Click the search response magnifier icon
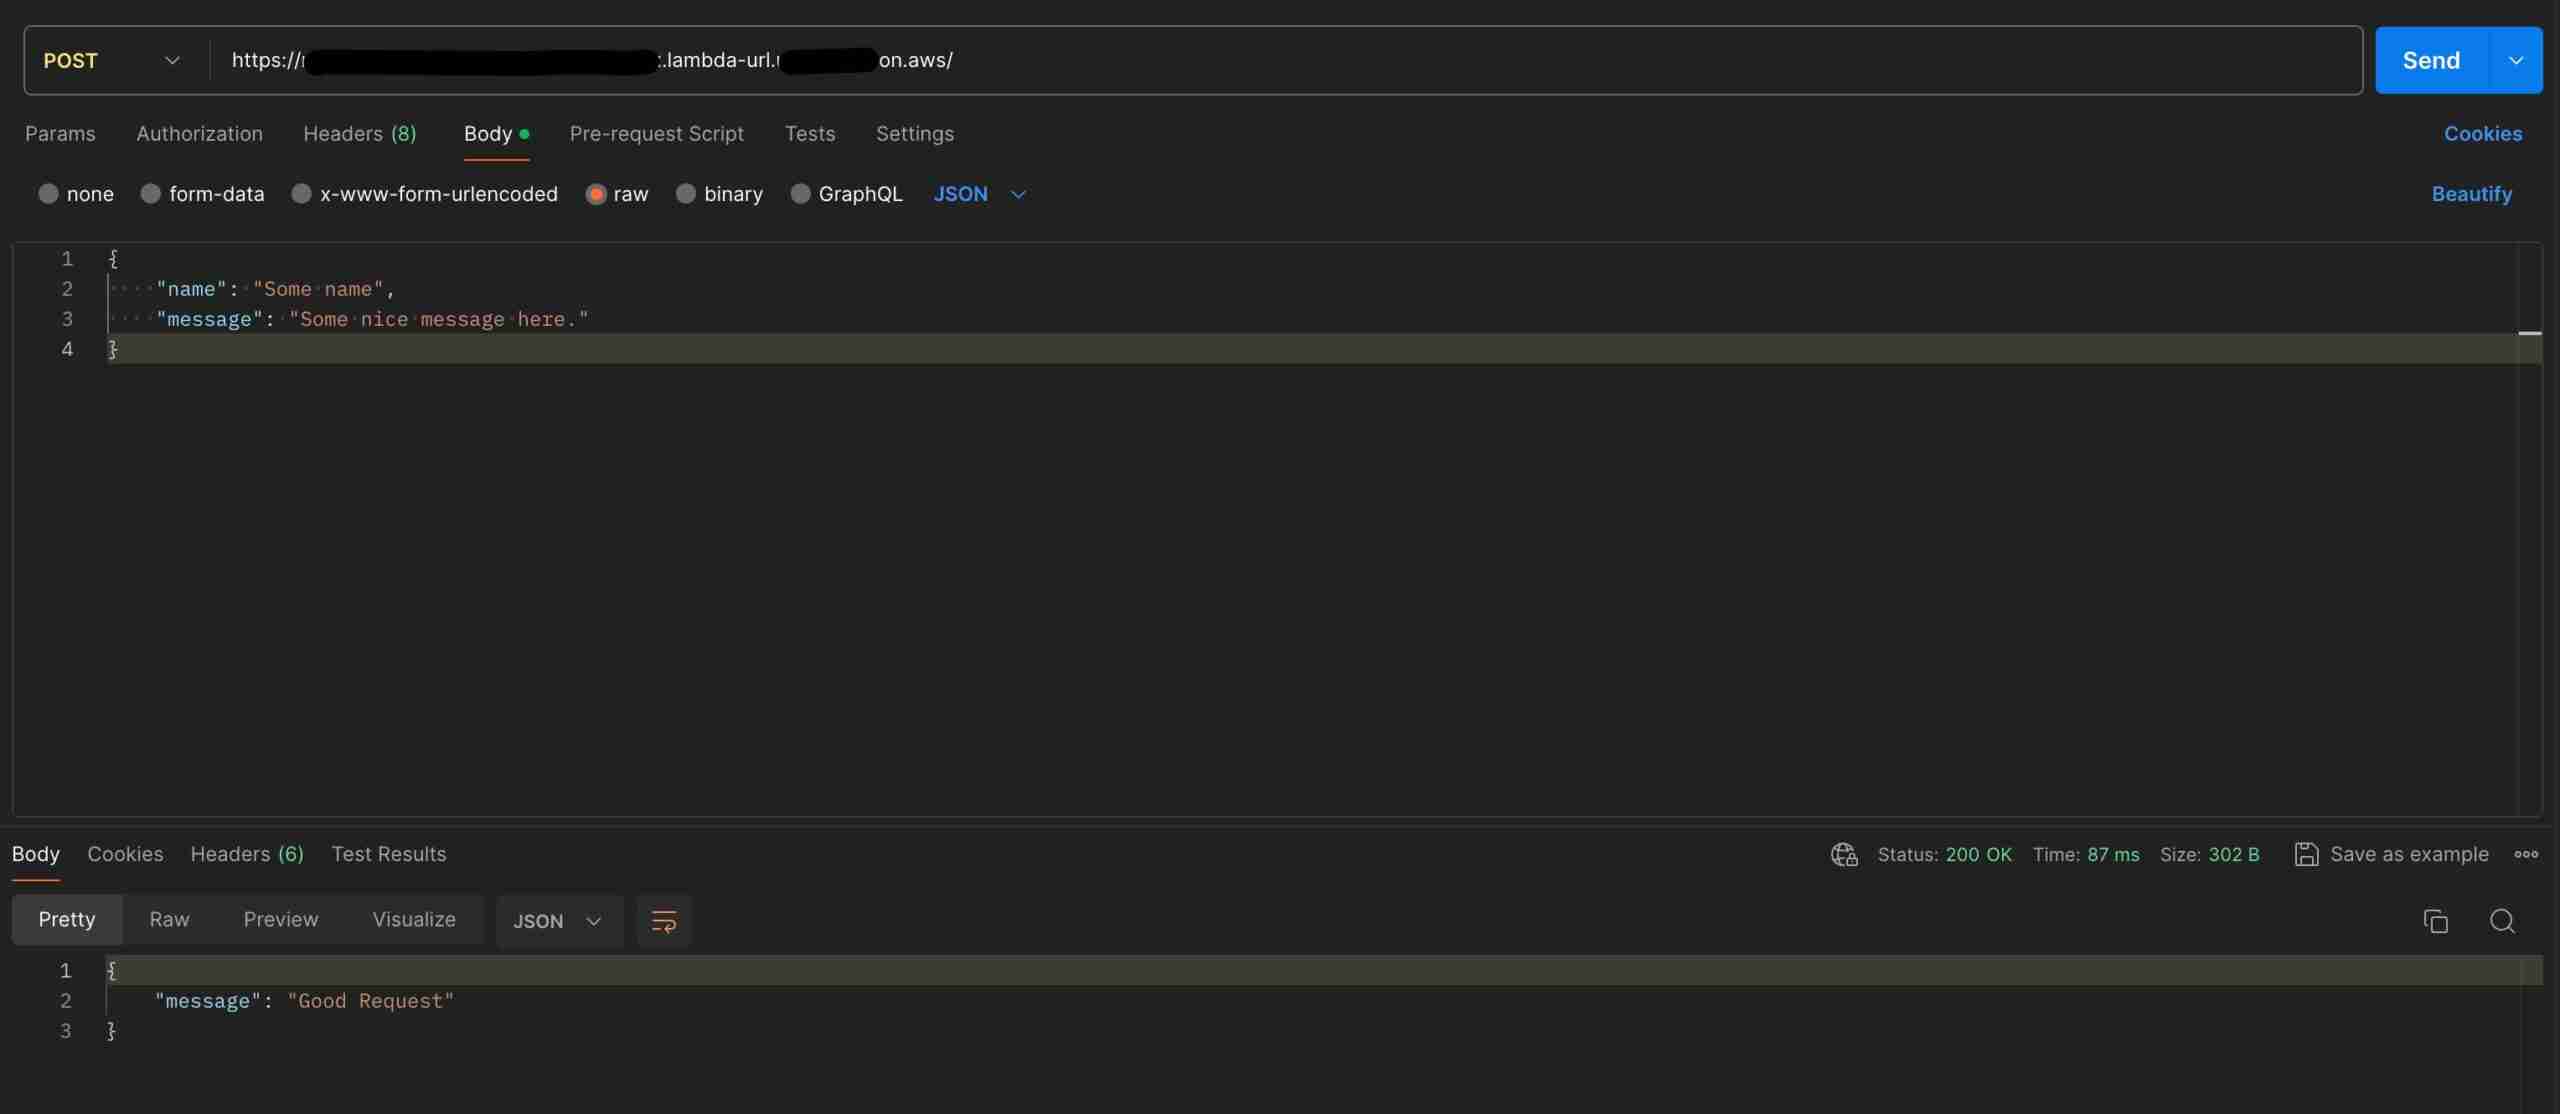This screenshot has height=1114, width=2560. (x=2502, y=921)
